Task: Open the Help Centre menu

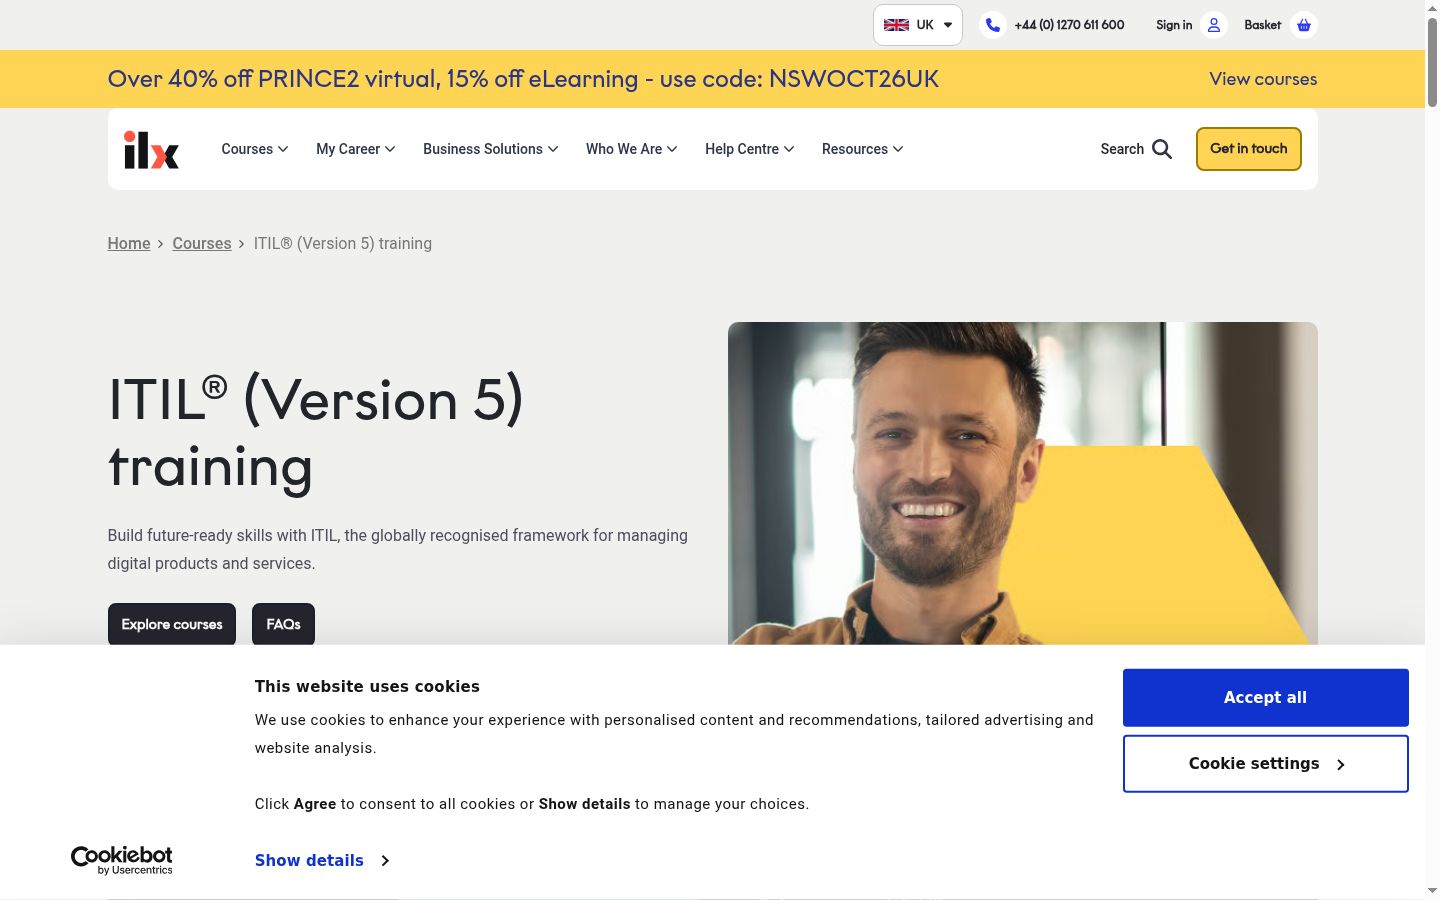Action: [750, 149]
